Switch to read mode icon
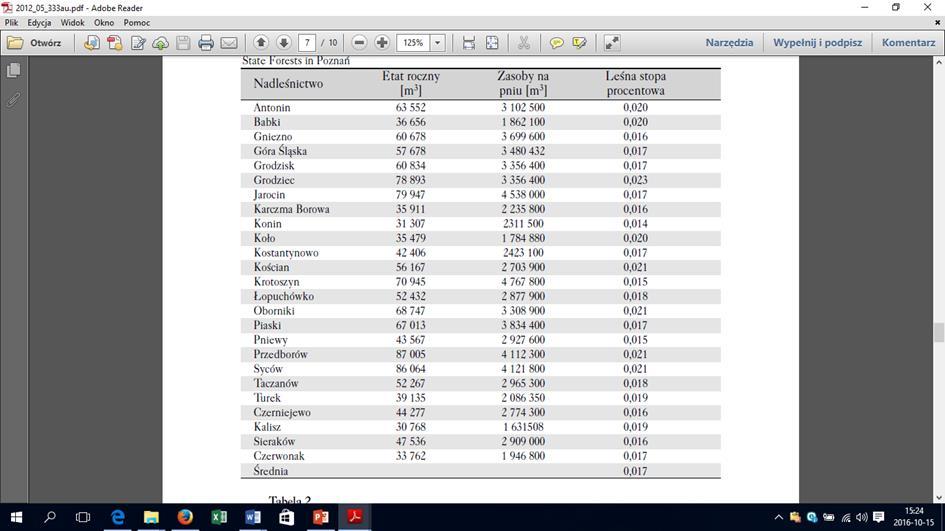 [x=612, y=43]
